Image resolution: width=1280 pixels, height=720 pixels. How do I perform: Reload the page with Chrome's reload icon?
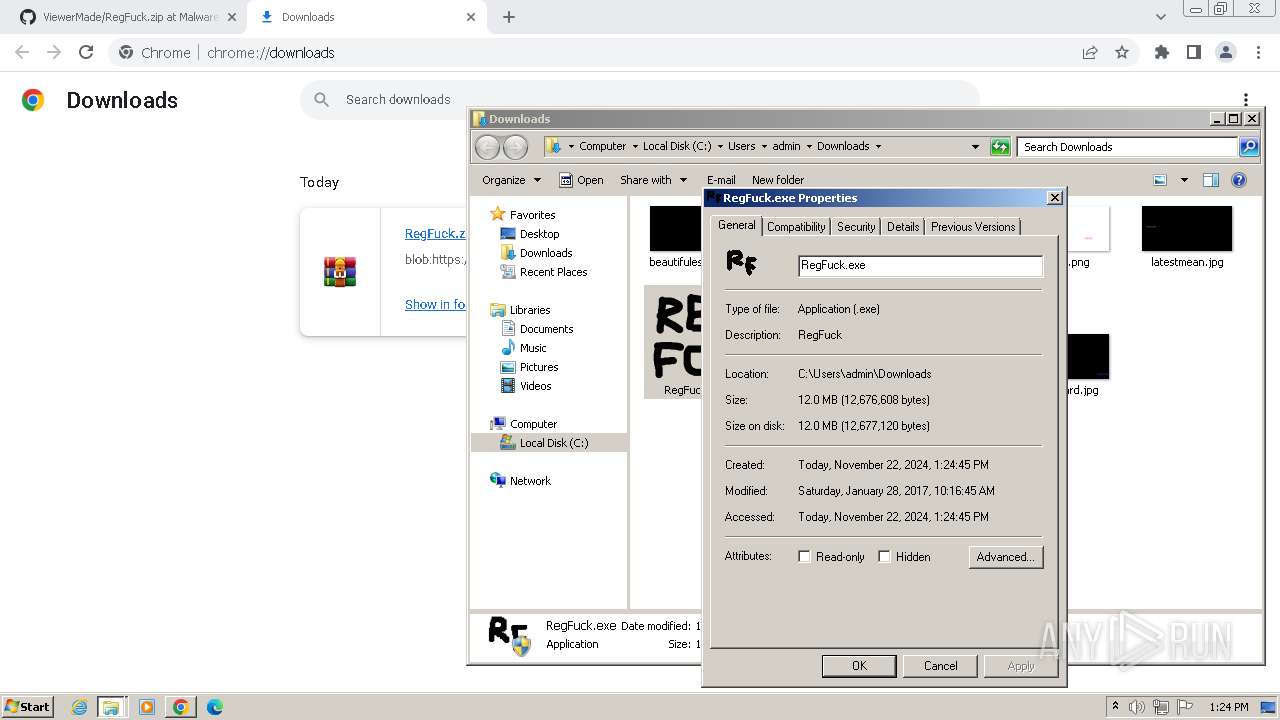[86, 52]
